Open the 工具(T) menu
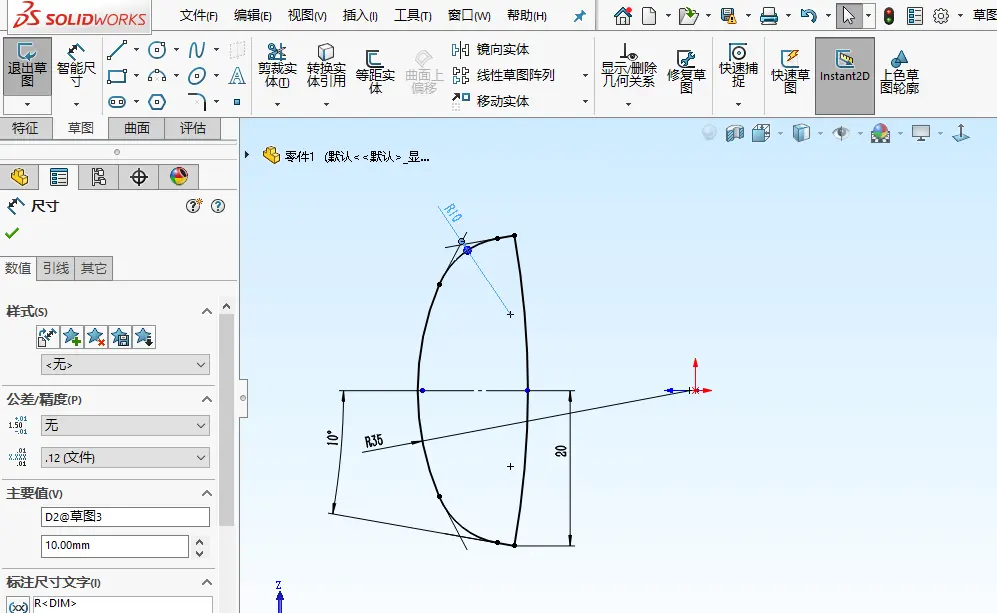Image resolution: width=997 pixels, height=613 pixels. [413, 15]
